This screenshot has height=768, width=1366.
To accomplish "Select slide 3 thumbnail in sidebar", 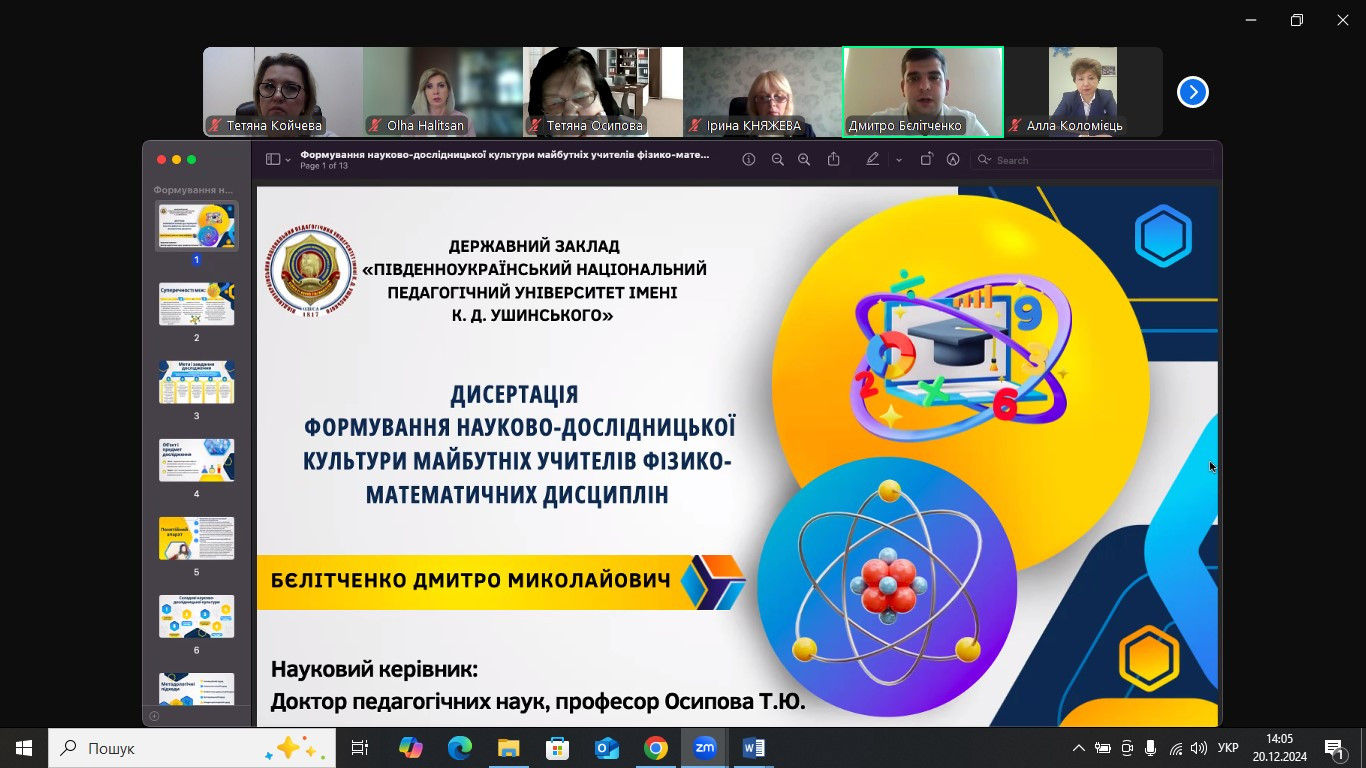I will point(196,382).
